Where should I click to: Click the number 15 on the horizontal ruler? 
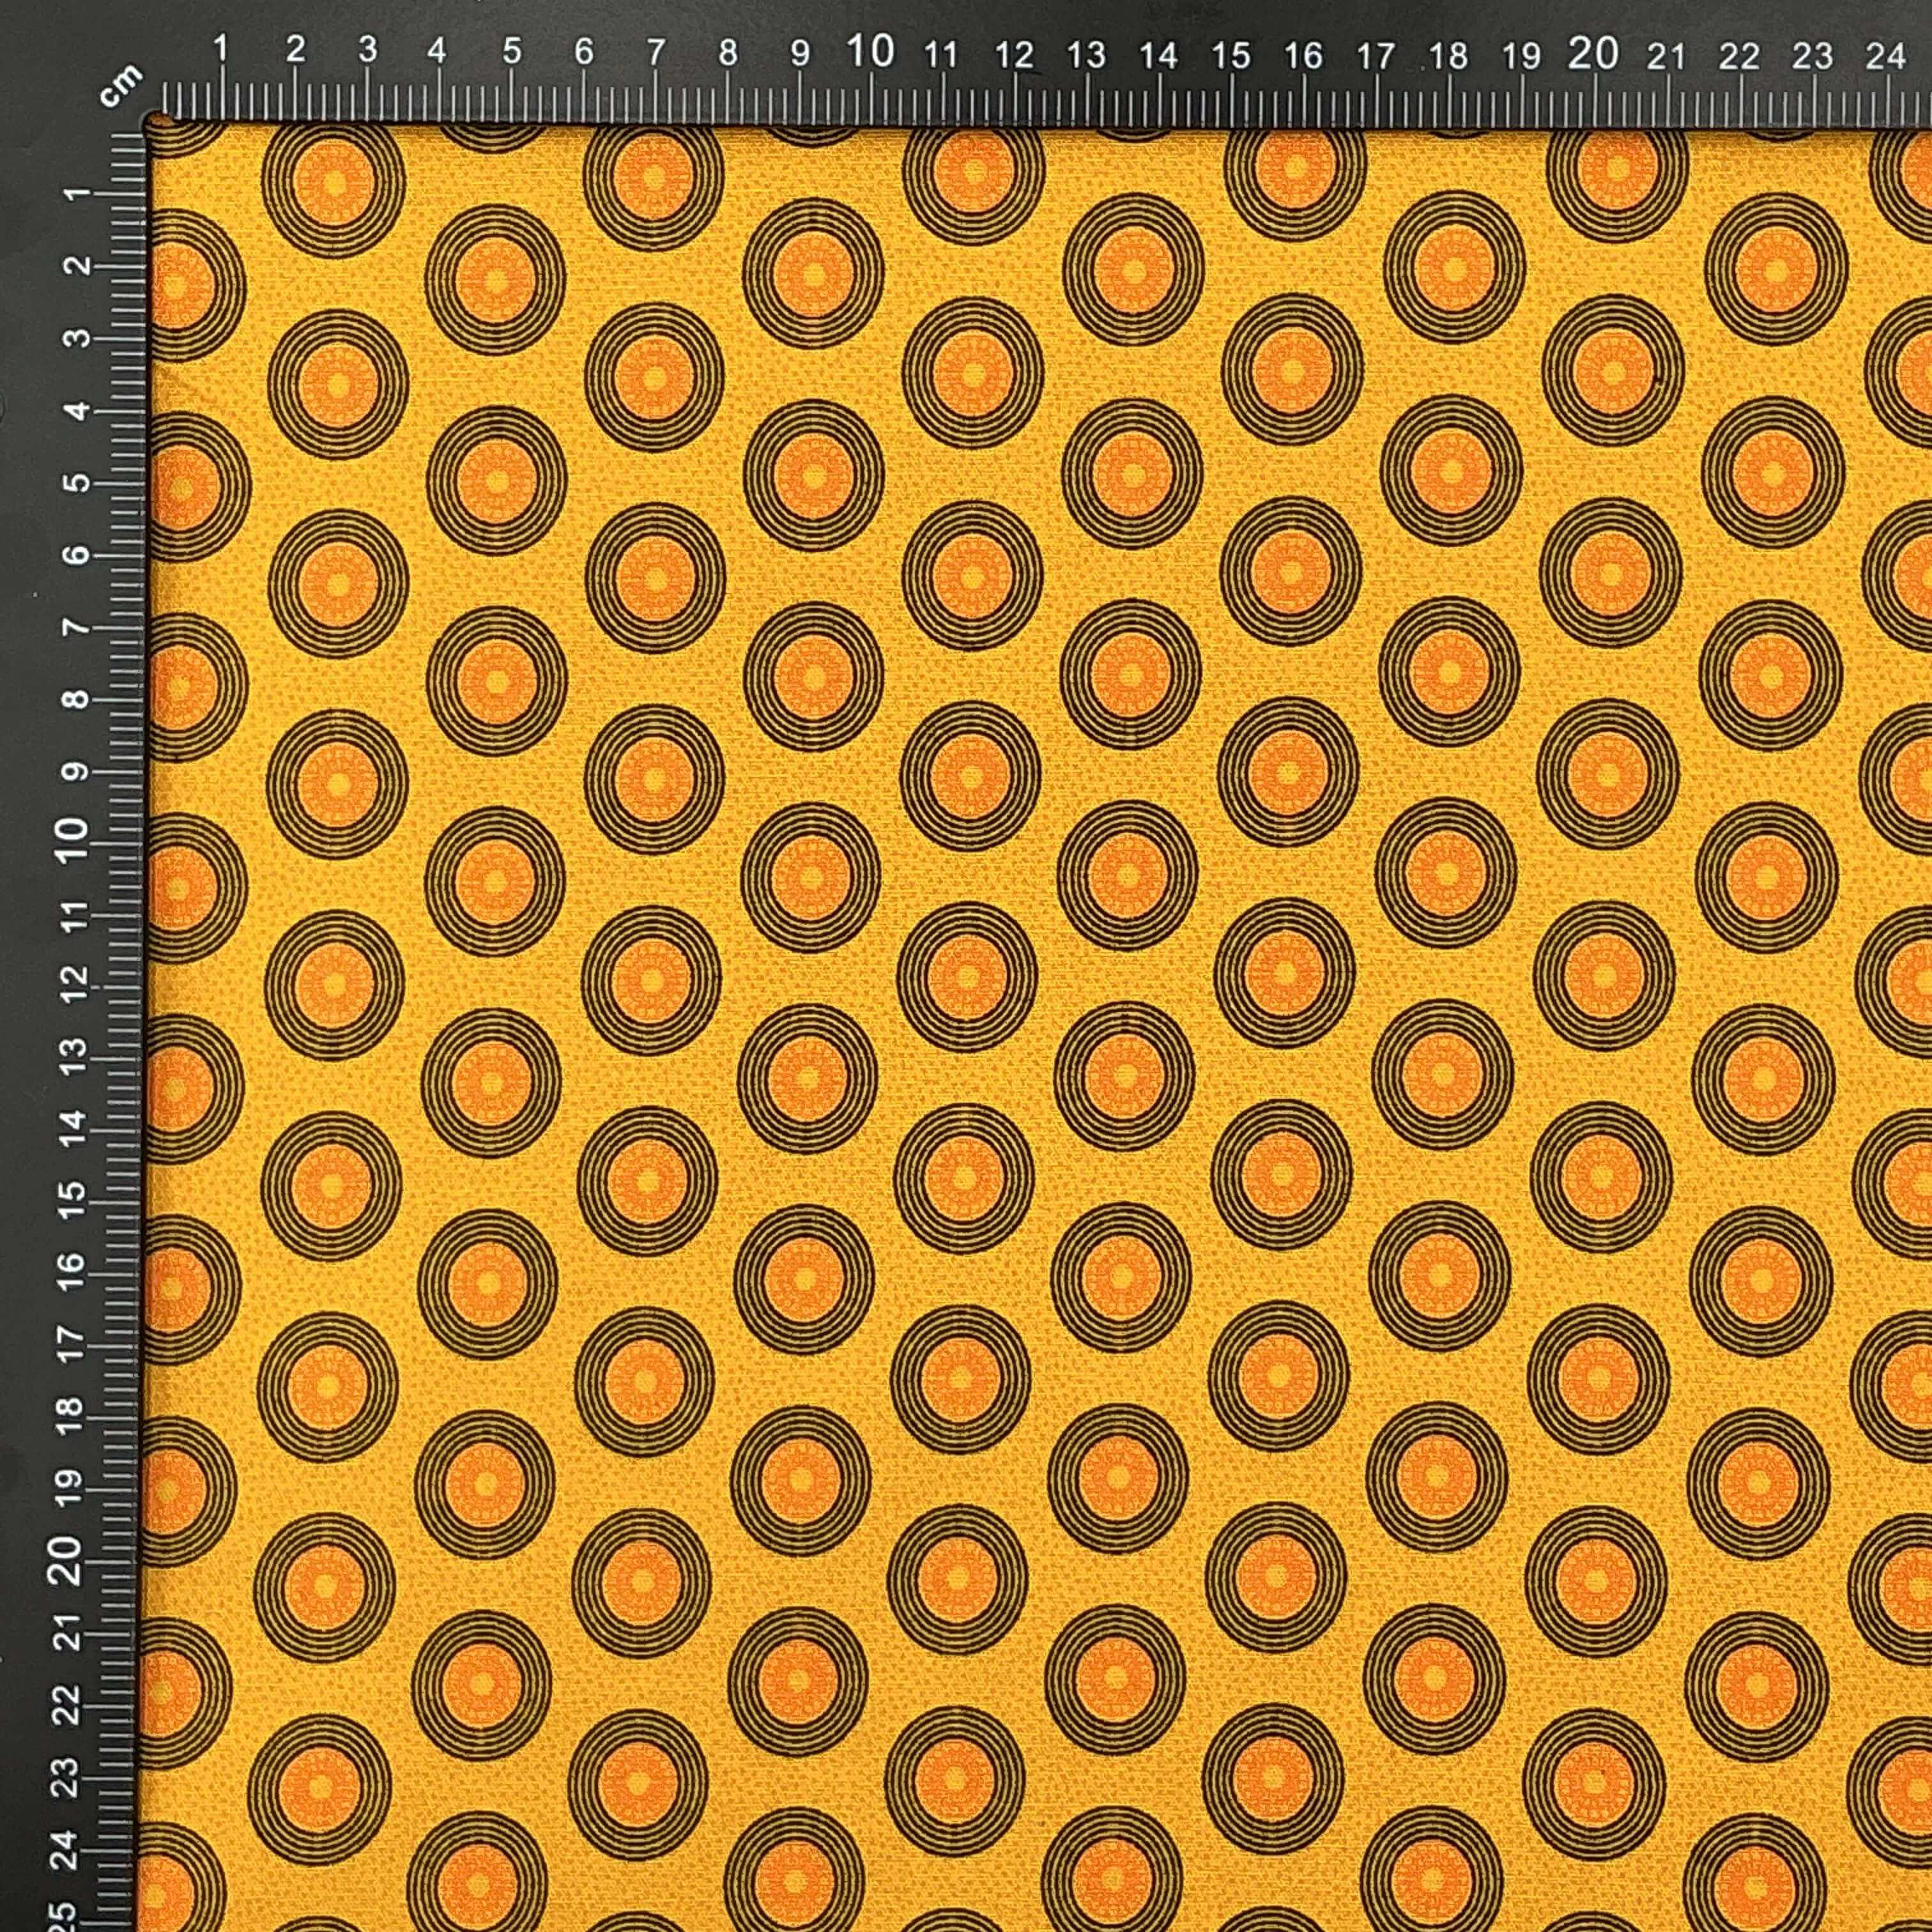pos(1230,55)
